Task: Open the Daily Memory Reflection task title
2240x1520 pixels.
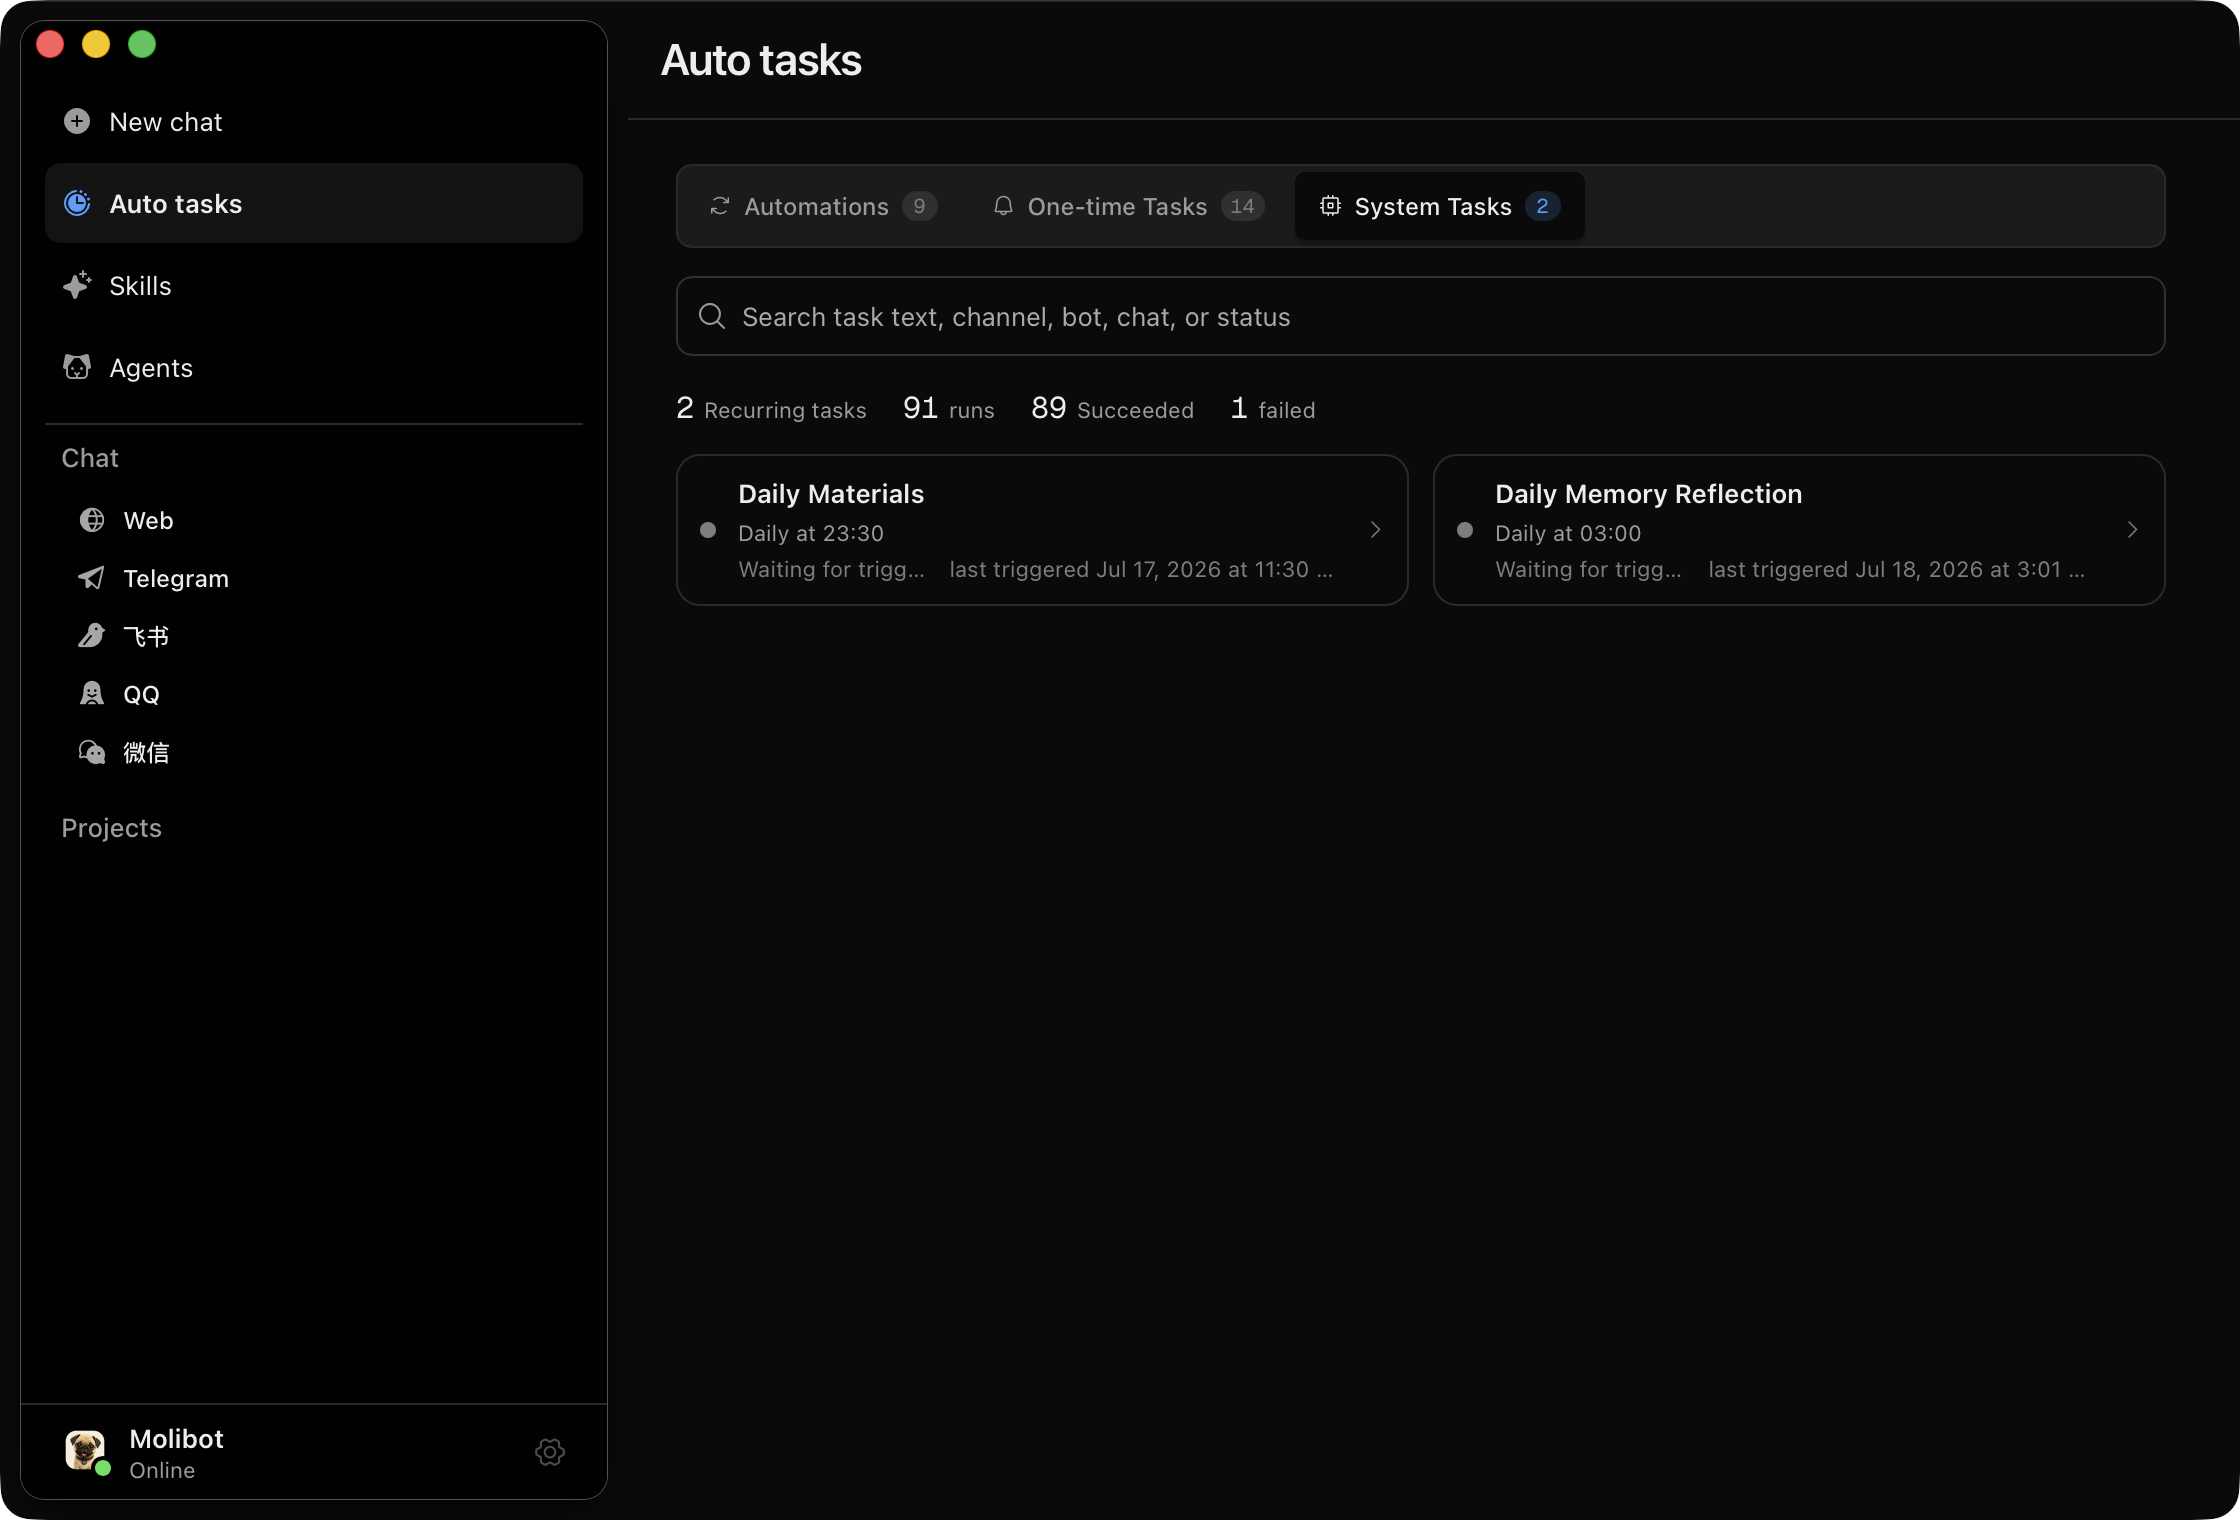Action: pyautogui.click(x=1648, y=494)
